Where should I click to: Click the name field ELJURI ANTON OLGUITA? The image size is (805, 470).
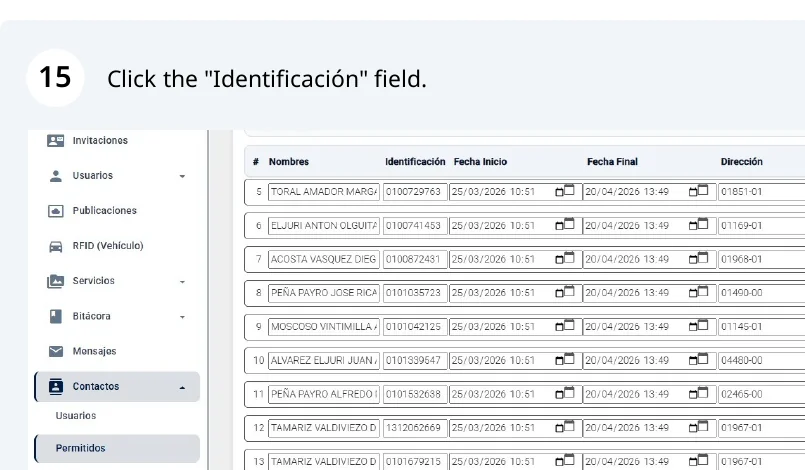tap(323, 225)
